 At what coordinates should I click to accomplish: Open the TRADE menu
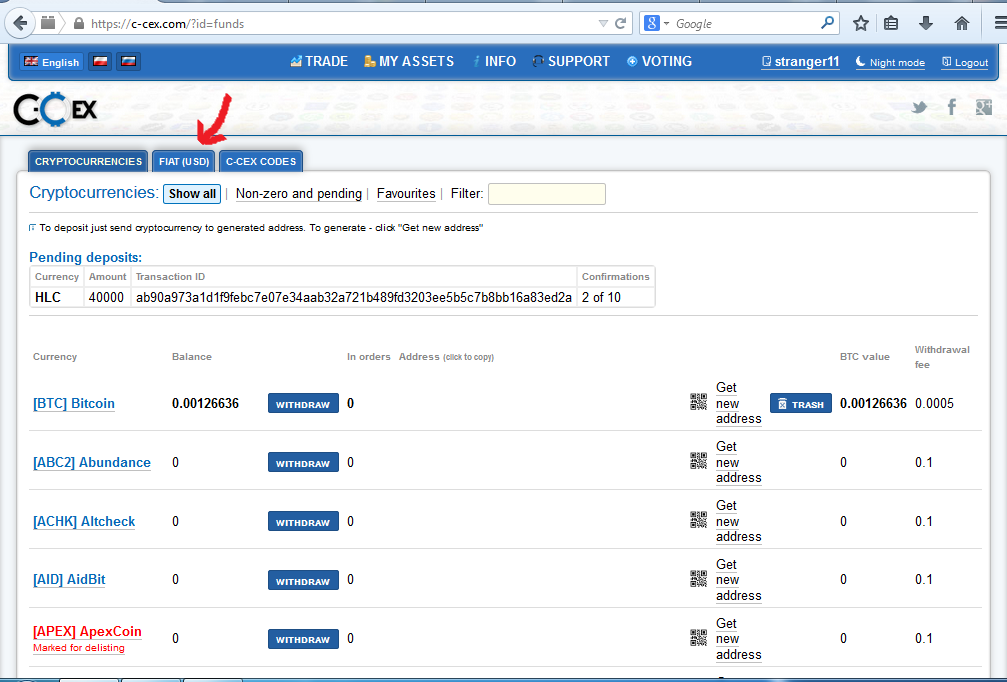coord(319,61)
